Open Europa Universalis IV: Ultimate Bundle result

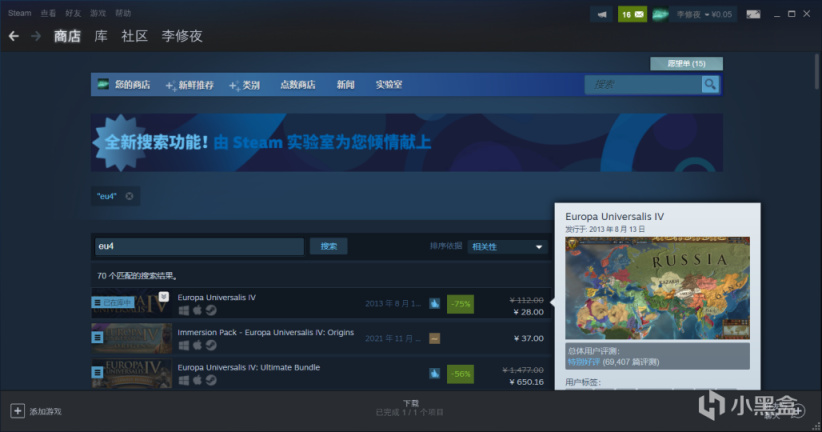coord(248,368)
